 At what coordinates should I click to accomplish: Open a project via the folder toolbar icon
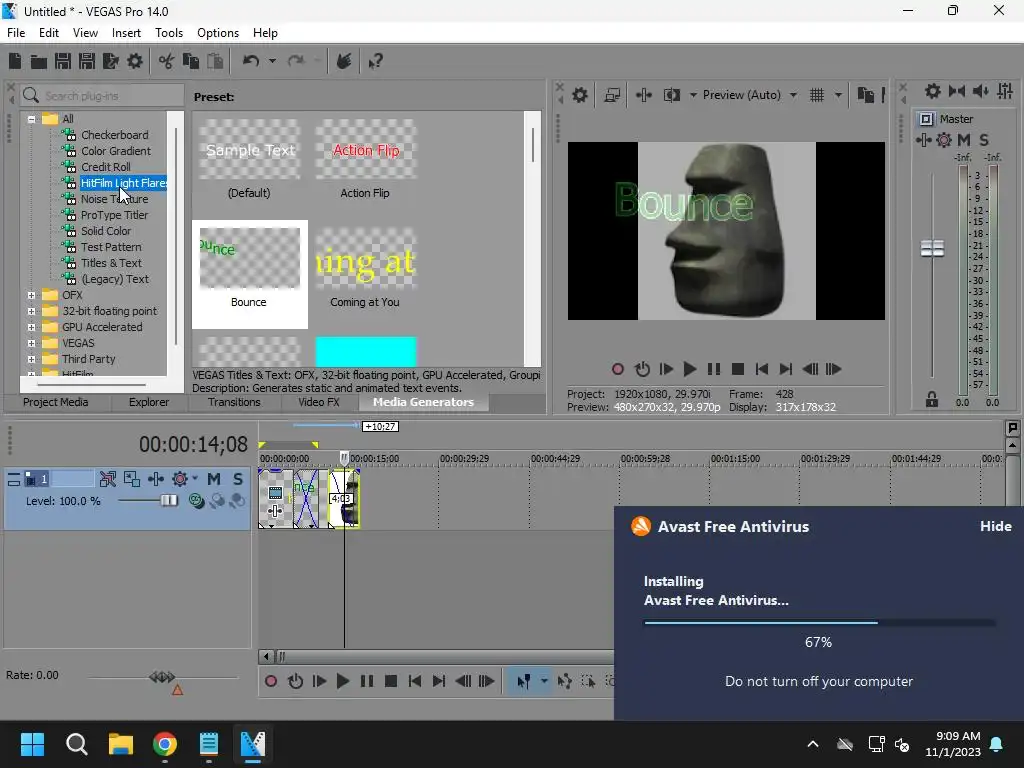pyautogui.click(x=39, y=61)
